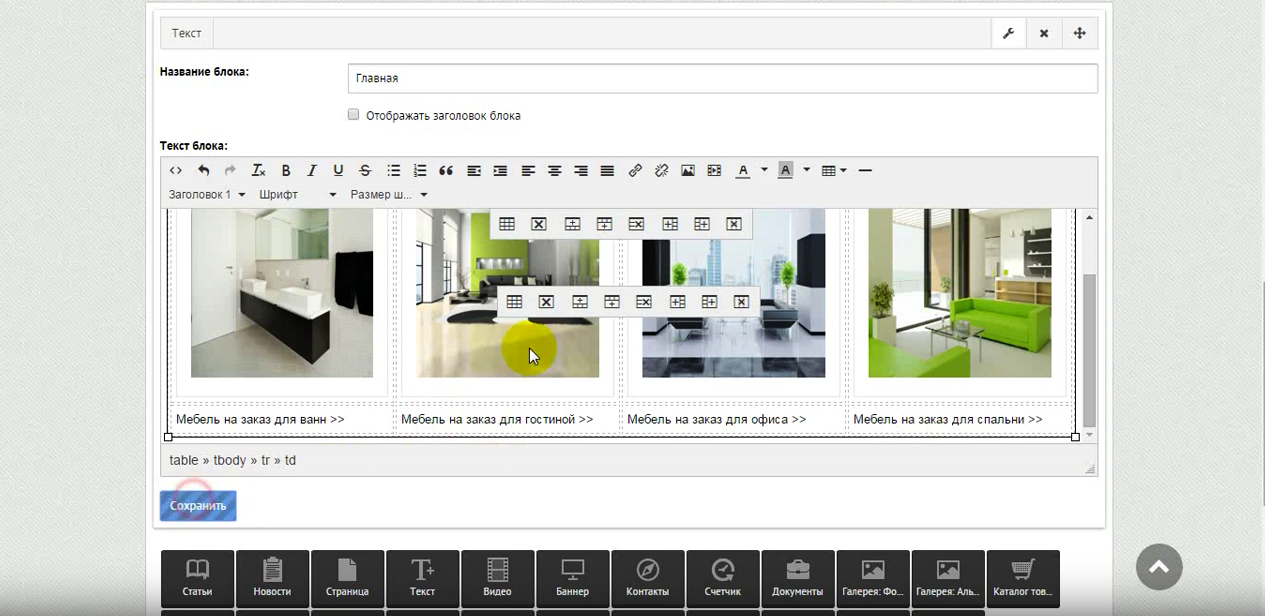Toggle bold formatting in editor toolbar
Screen dimensions: 1265x616
click(285, 171)
